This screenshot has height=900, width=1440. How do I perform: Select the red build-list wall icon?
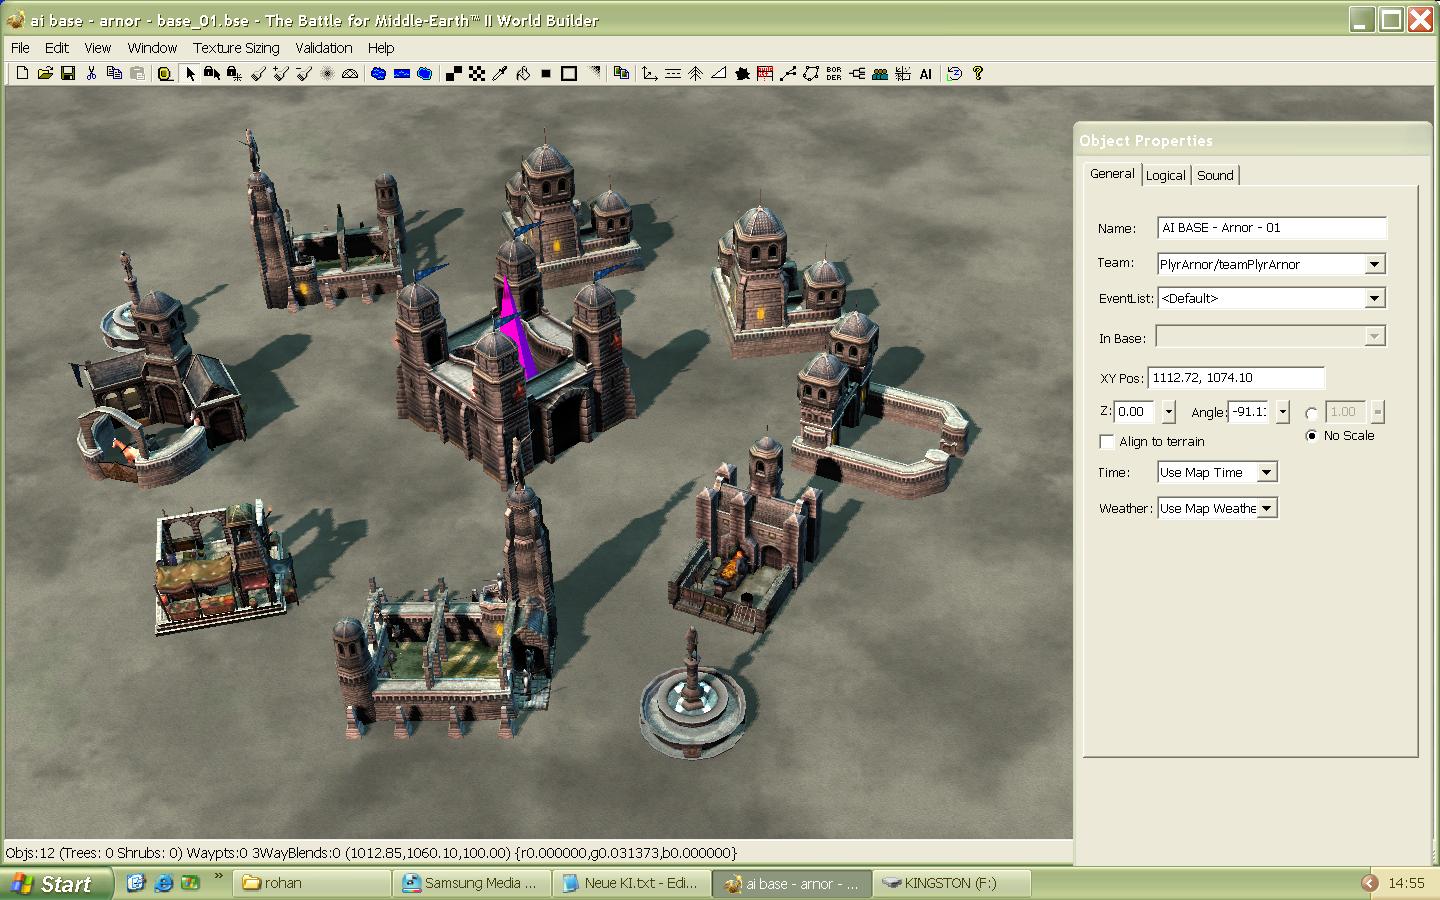(x=765, y=73)
